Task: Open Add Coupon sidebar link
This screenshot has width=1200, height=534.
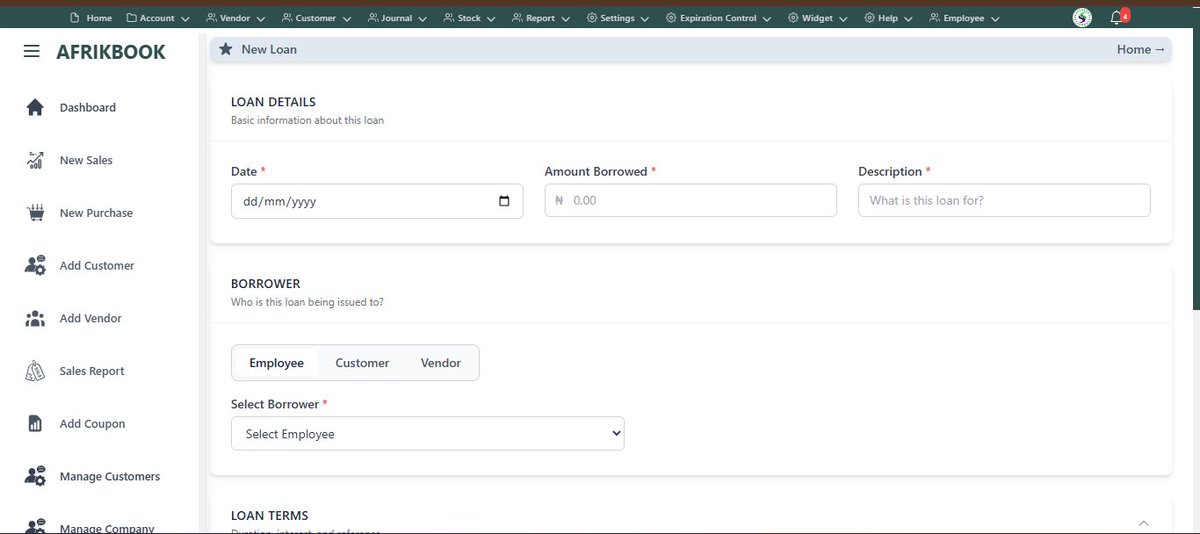Action: point(92,424)
